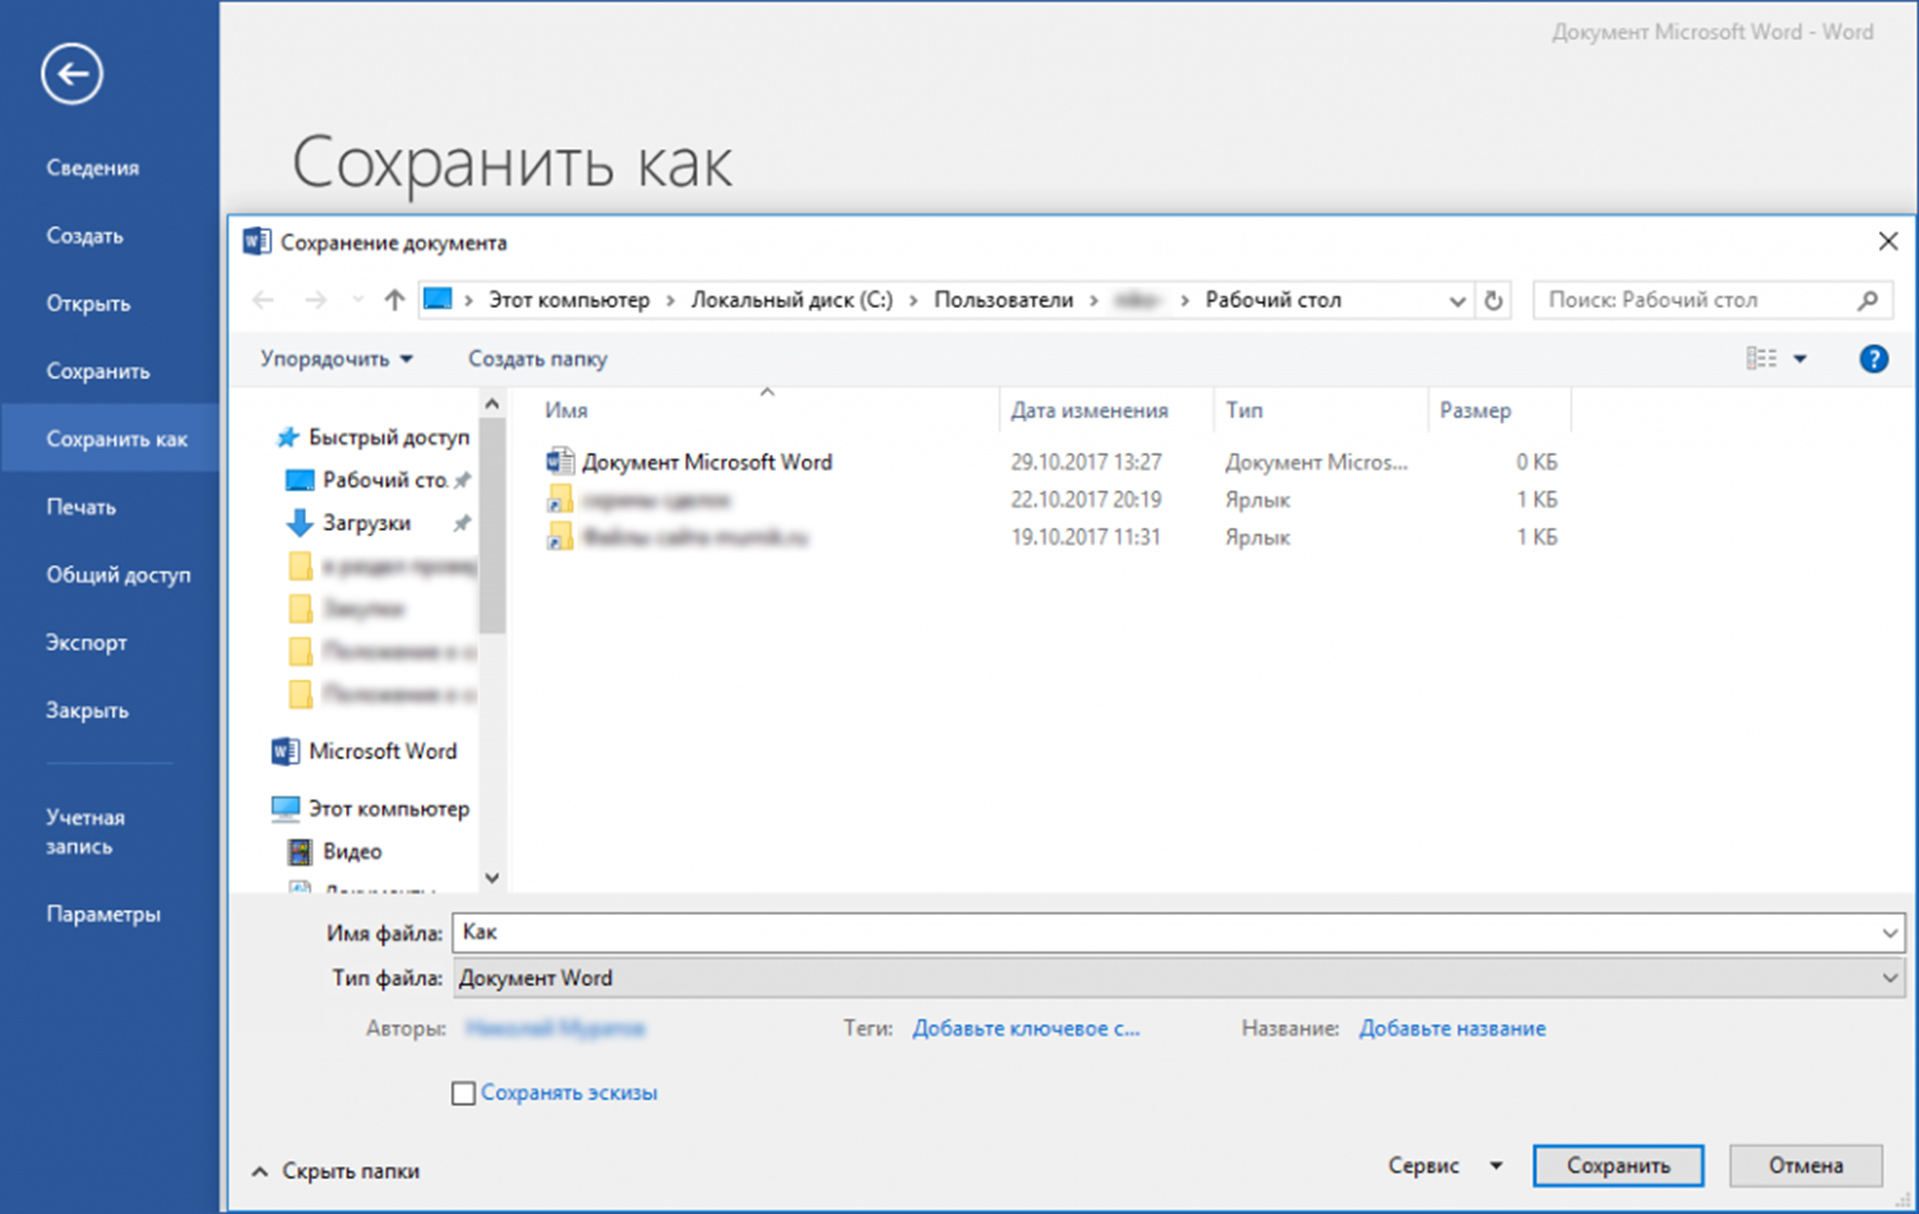Sort by the Дата изменения column header

[1106, 410]
